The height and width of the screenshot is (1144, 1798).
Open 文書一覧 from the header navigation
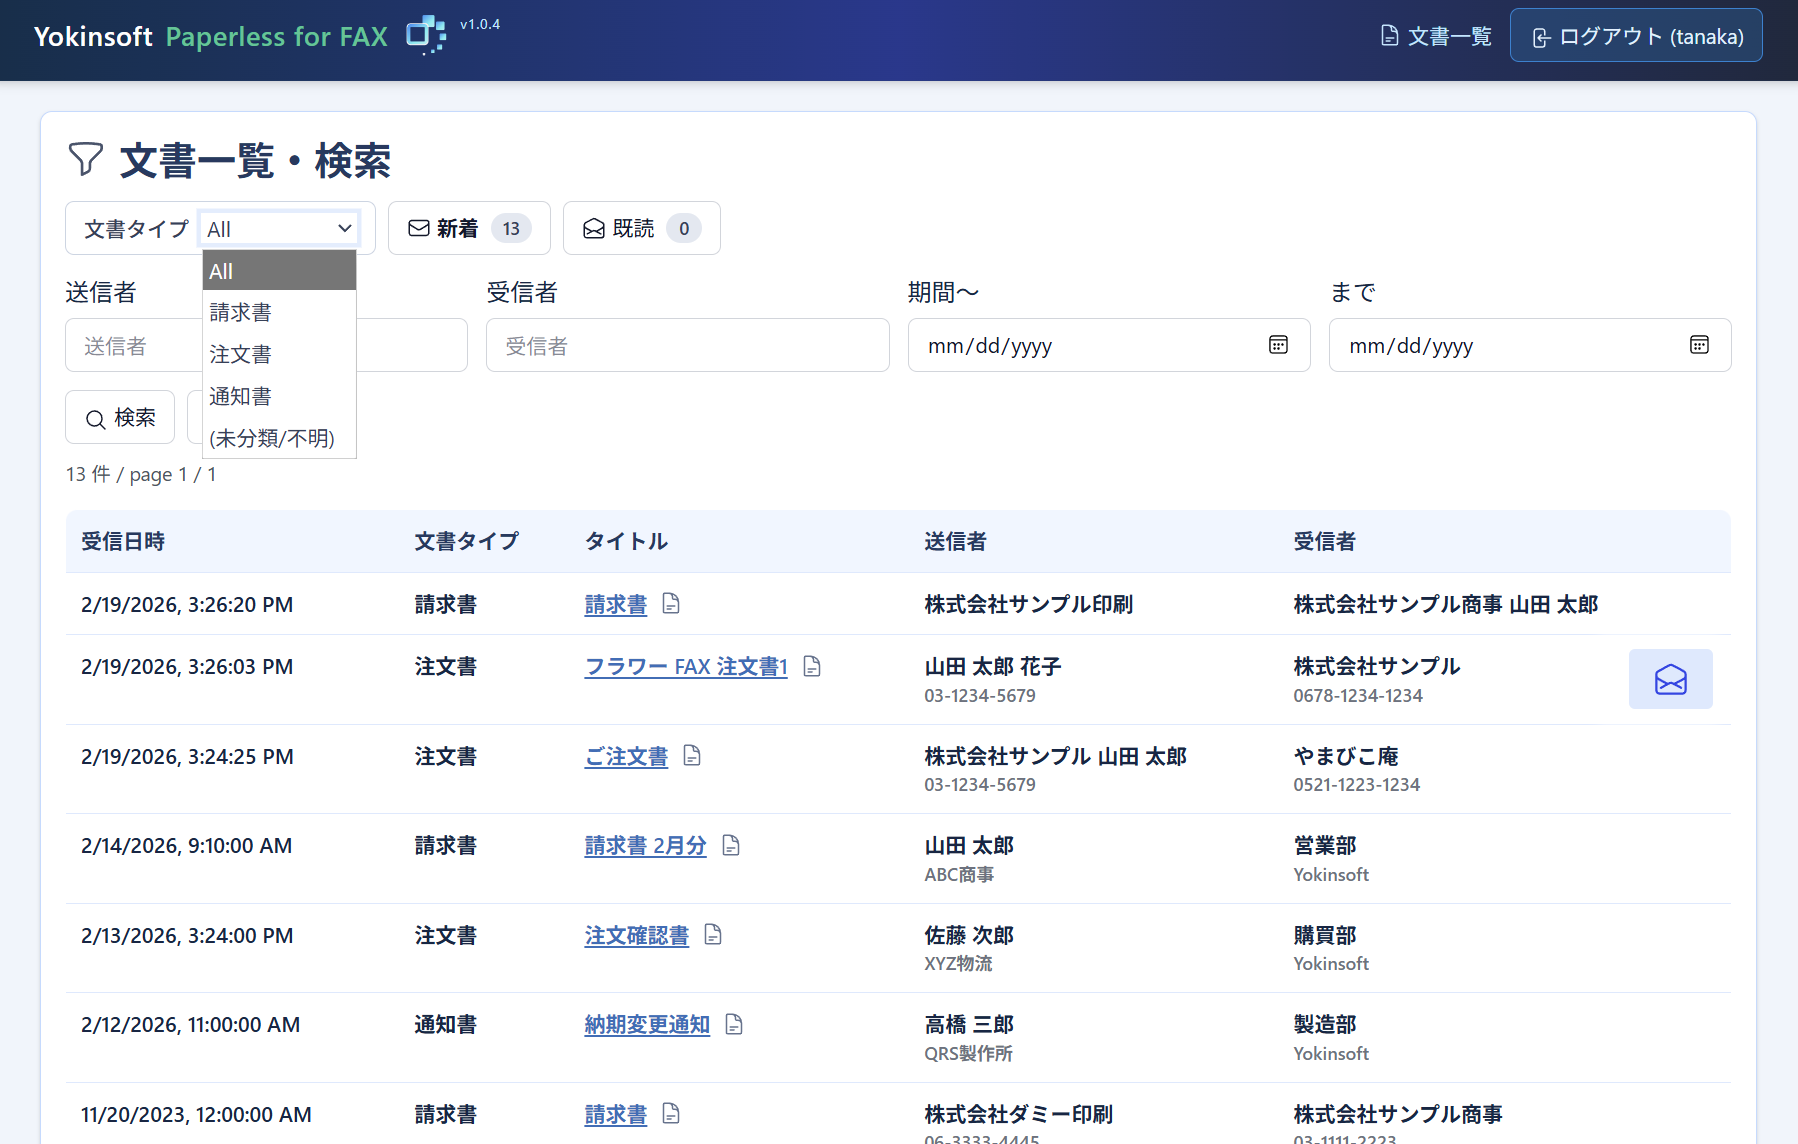pyautogui.click(x=1435, y=35)
